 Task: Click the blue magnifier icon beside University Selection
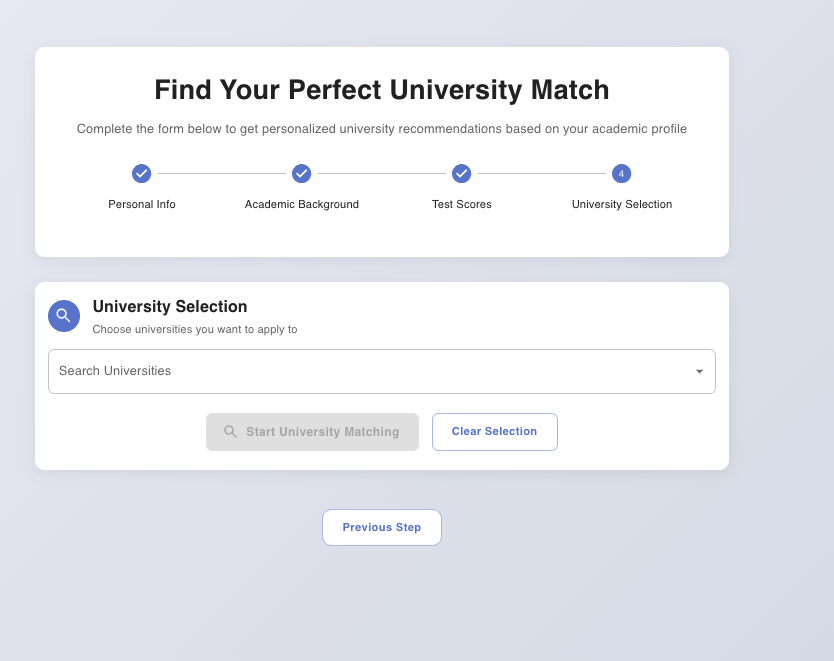click(64, 316)
